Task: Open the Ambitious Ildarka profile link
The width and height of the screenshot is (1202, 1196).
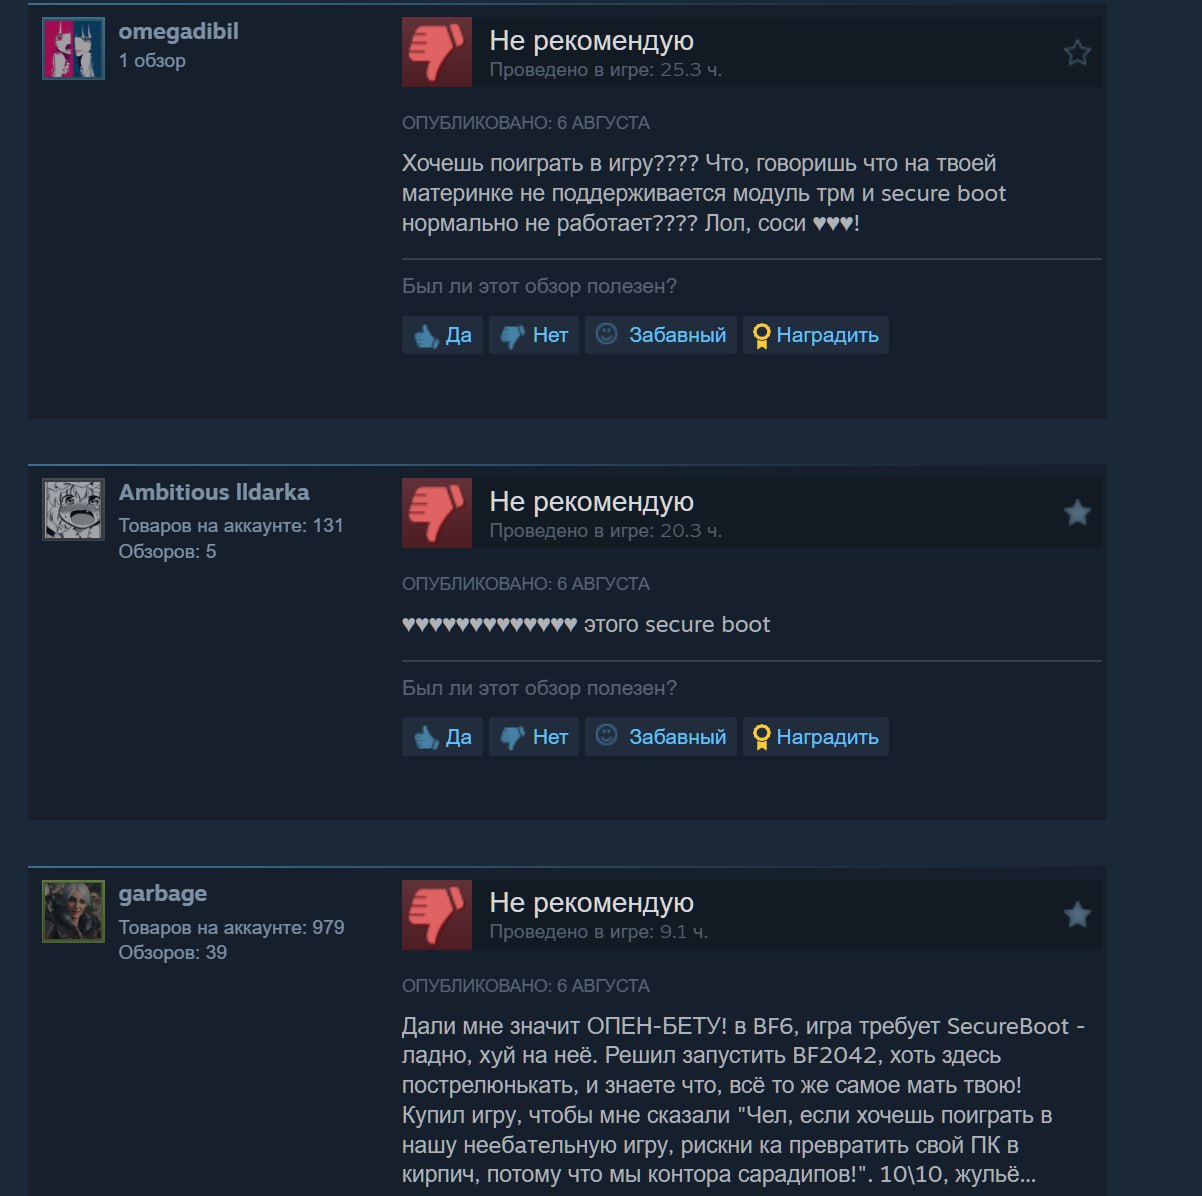Action: (214, 492)
